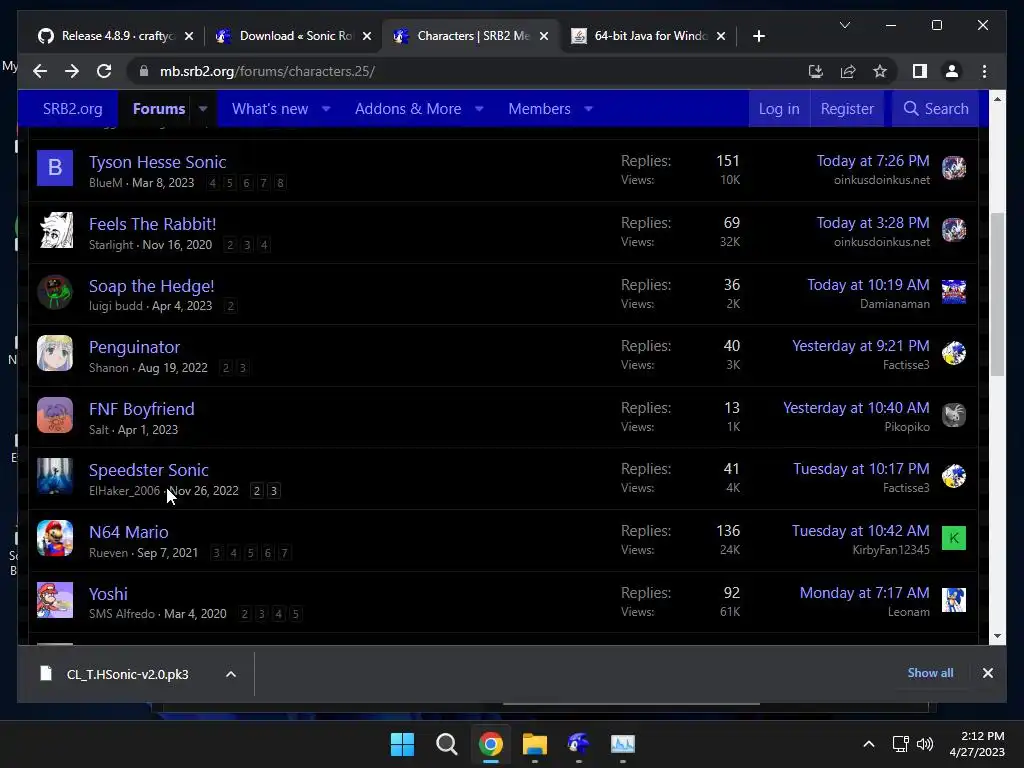The image size is (1024, 768).
Task: Click the Register button
Action: click(x=847, y=108)
